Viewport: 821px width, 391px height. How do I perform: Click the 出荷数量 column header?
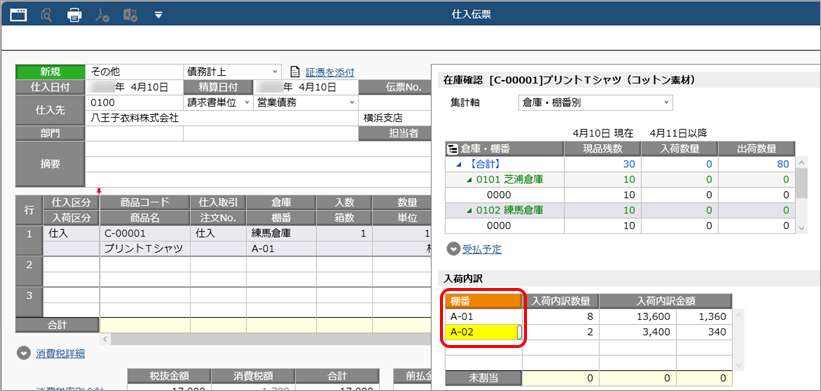tap(757, 149)
